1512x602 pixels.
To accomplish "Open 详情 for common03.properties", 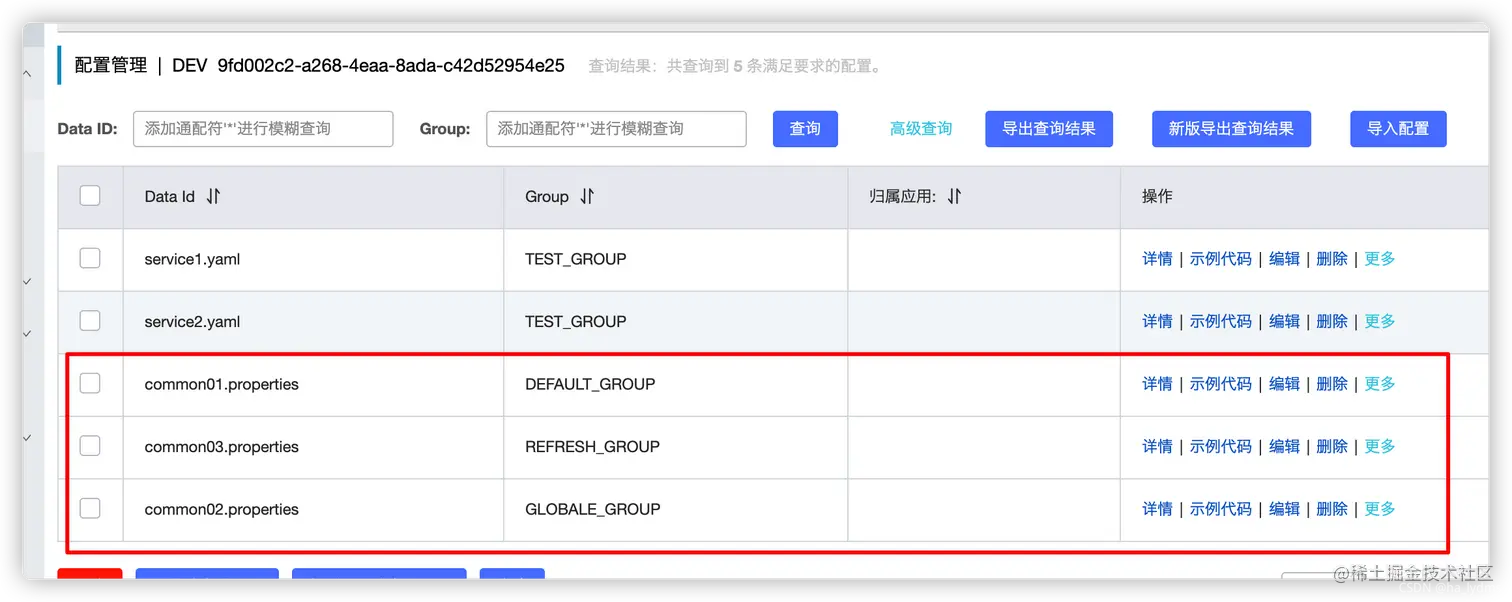I will point(1157,446).
